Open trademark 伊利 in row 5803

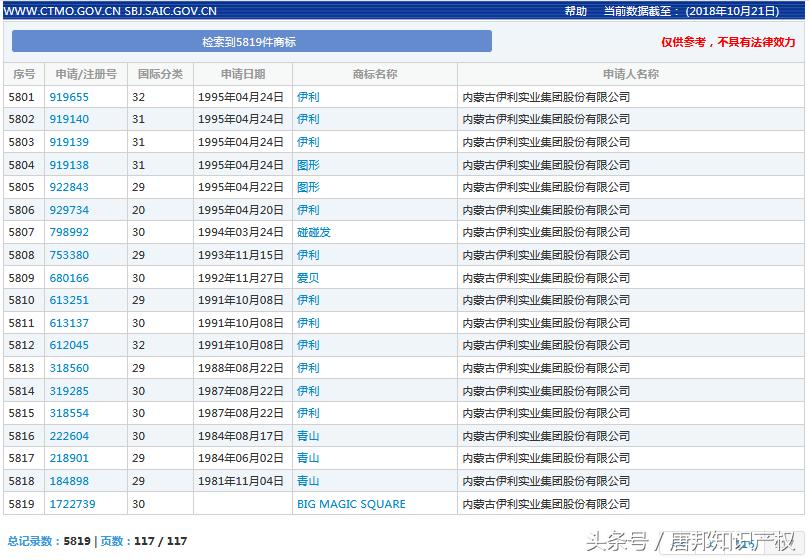tap(308, 142)
